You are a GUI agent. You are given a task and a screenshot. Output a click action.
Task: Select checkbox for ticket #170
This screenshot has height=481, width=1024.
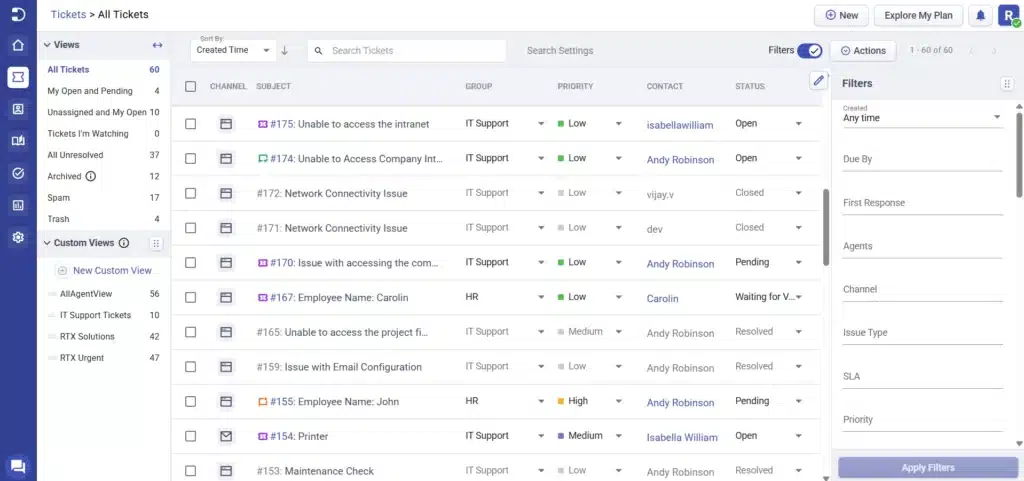click(x=191, y=262)
